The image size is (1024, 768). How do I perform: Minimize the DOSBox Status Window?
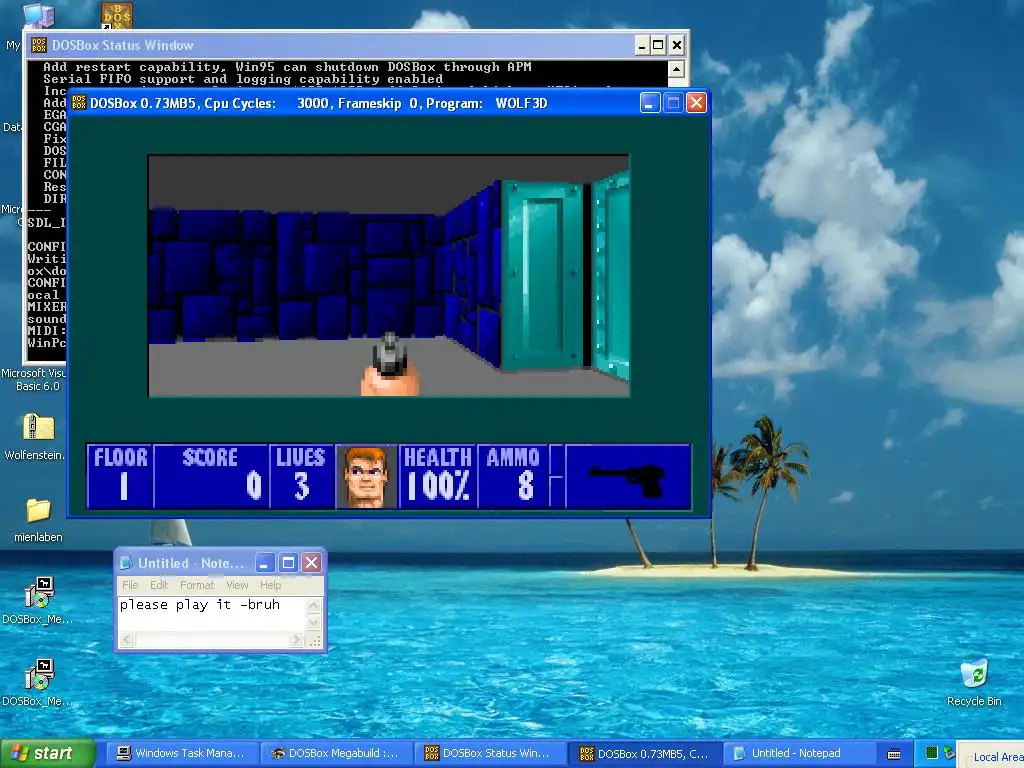click(642, 45)
